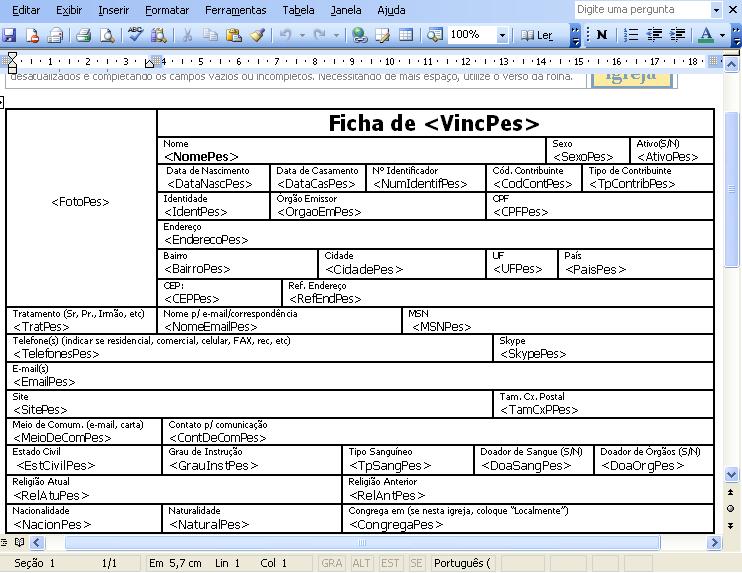
Task: Click the Português language status entry
Action: point(462,563)
